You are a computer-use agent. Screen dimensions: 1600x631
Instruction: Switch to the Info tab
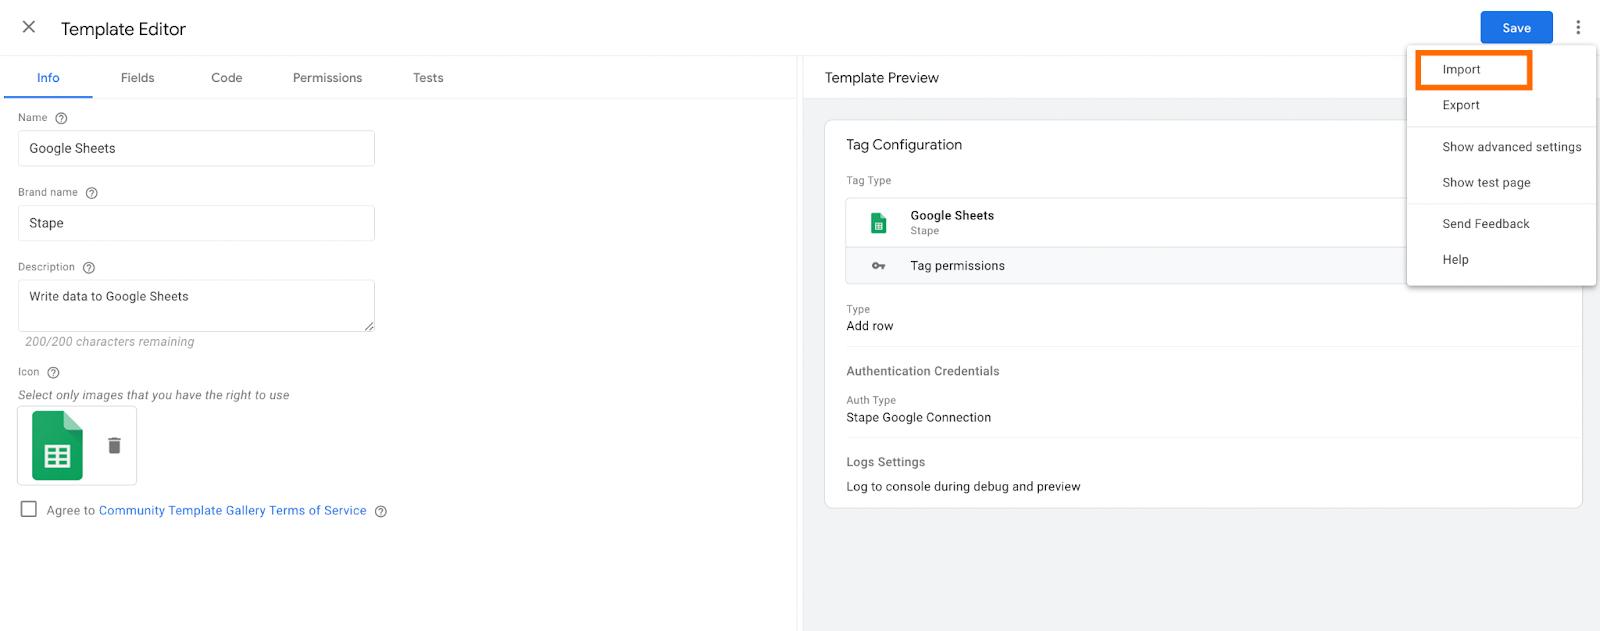[x=48, y=78]
